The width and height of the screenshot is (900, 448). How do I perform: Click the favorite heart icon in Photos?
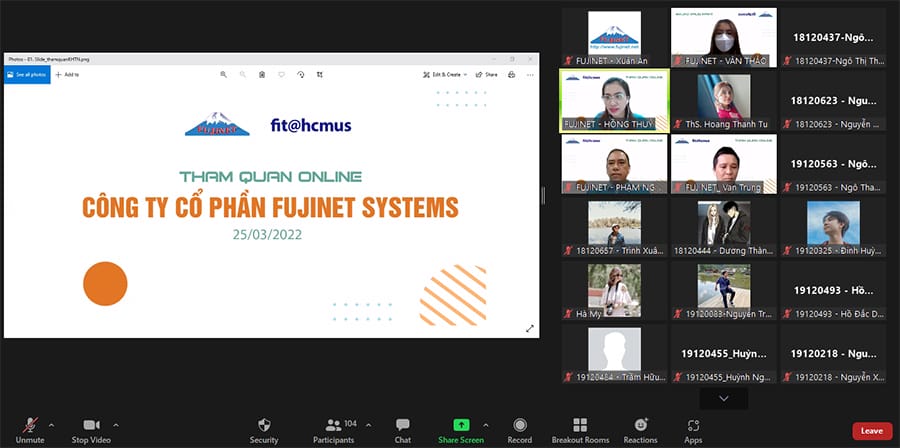[x=281, y=75]
